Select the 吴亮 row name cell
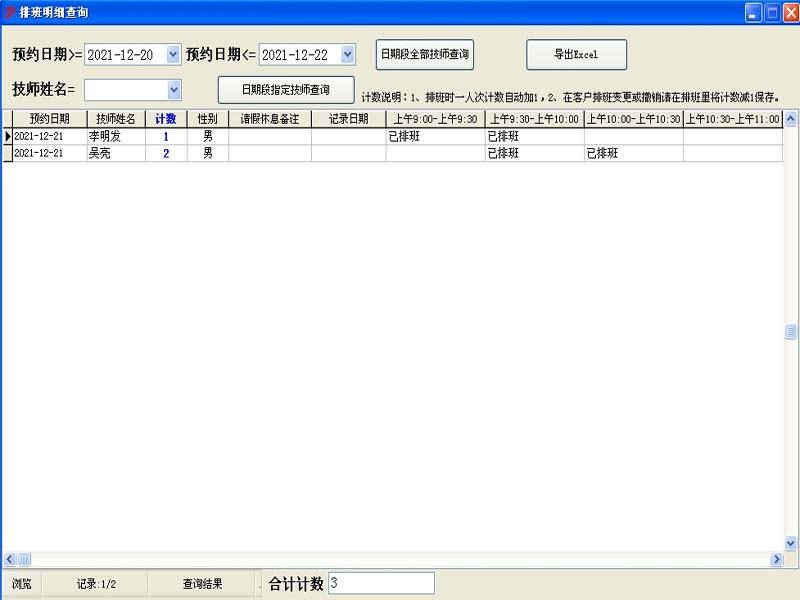This screenshot has width=800, height=600. (x=116, y=153)
